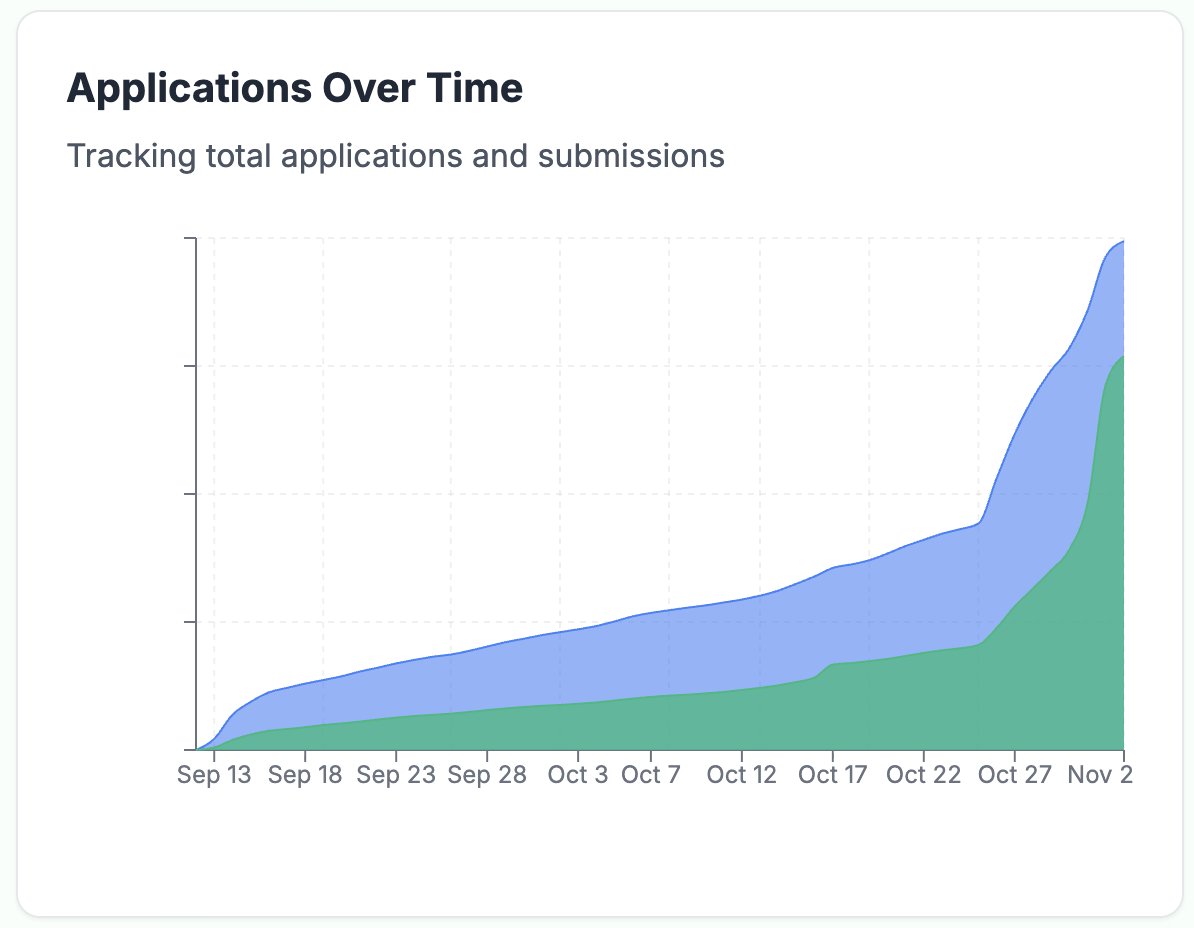Click the 'Oct 22' axis label
The image size is (1194, 928).
pos(924,775)
